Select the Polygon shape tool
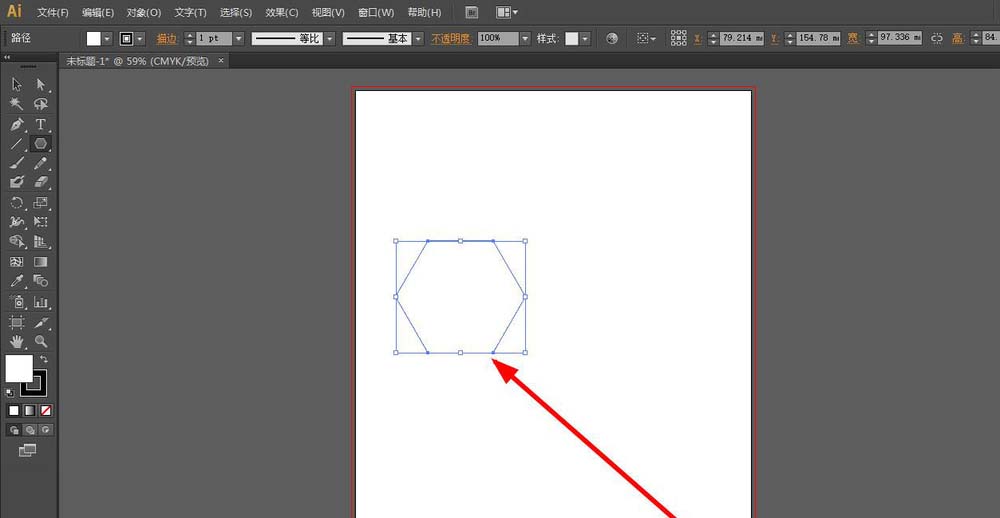The width and height of the screenshot is (1000, 518). pos(41,144)
